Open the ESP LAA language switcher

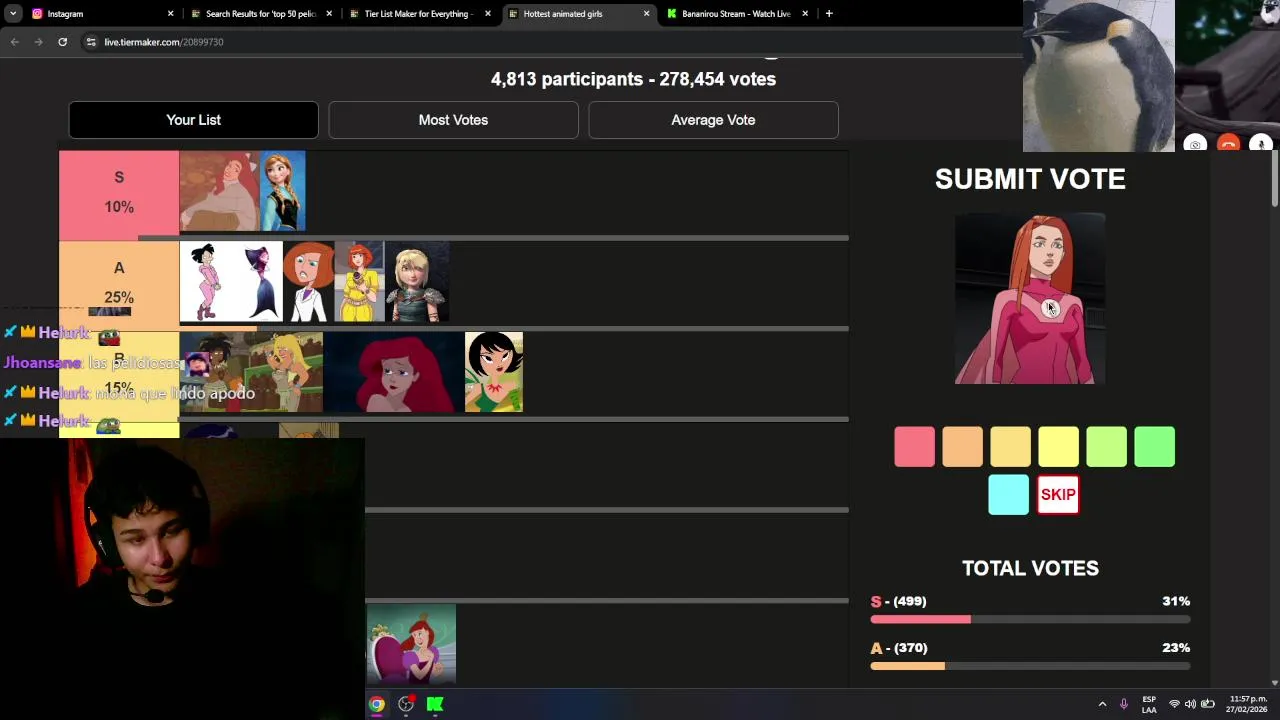1149,704
